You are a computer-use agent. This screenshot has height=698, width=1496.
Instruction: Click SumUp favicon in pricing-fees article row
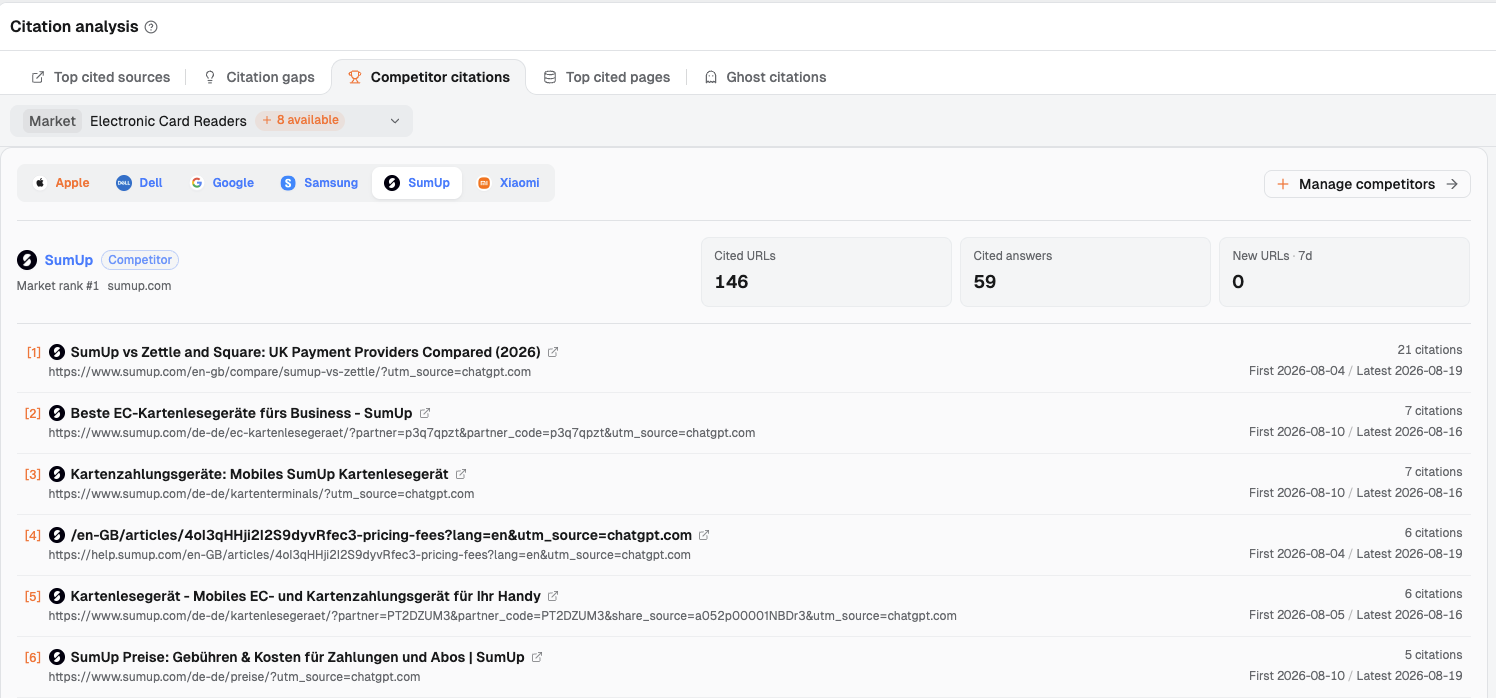(x=57, y=535)
